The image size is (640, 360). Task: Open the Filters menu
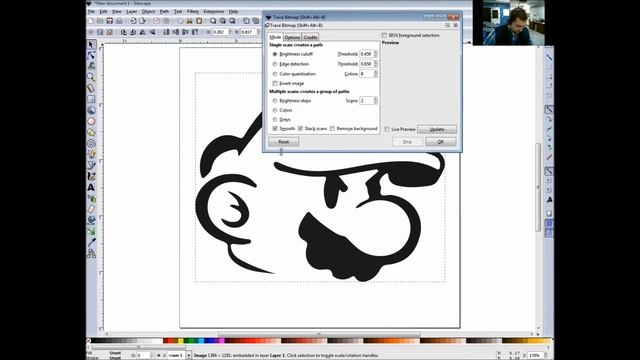click(x=192, y=11)
